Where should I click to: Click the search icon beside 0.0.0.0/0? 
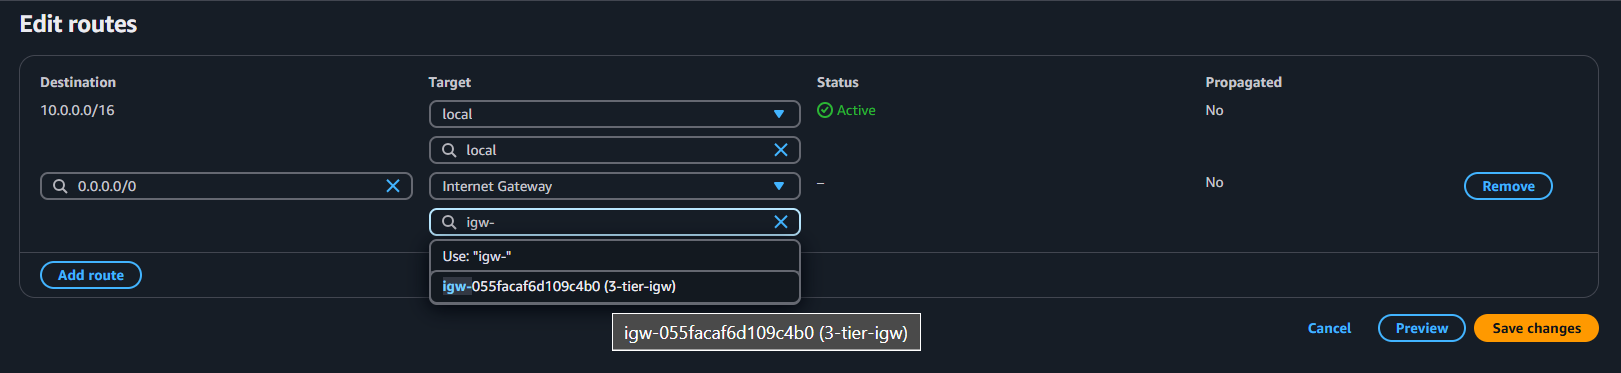pyautogui.click(x=60, y=186)
